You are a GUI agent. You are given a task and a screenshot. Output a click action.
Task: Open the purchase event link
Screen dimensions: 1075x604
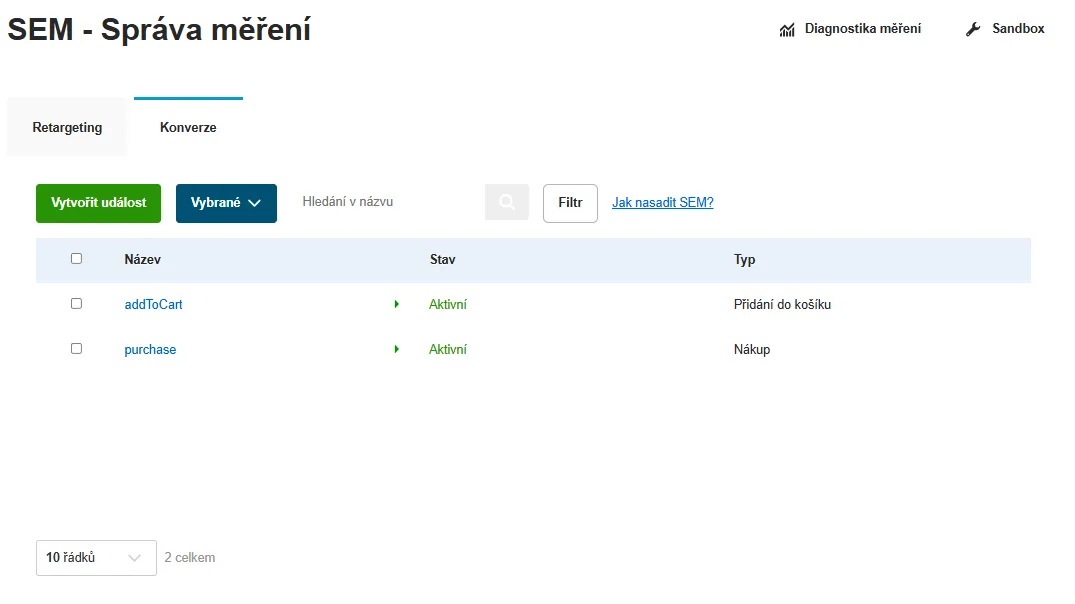[150, 350]
